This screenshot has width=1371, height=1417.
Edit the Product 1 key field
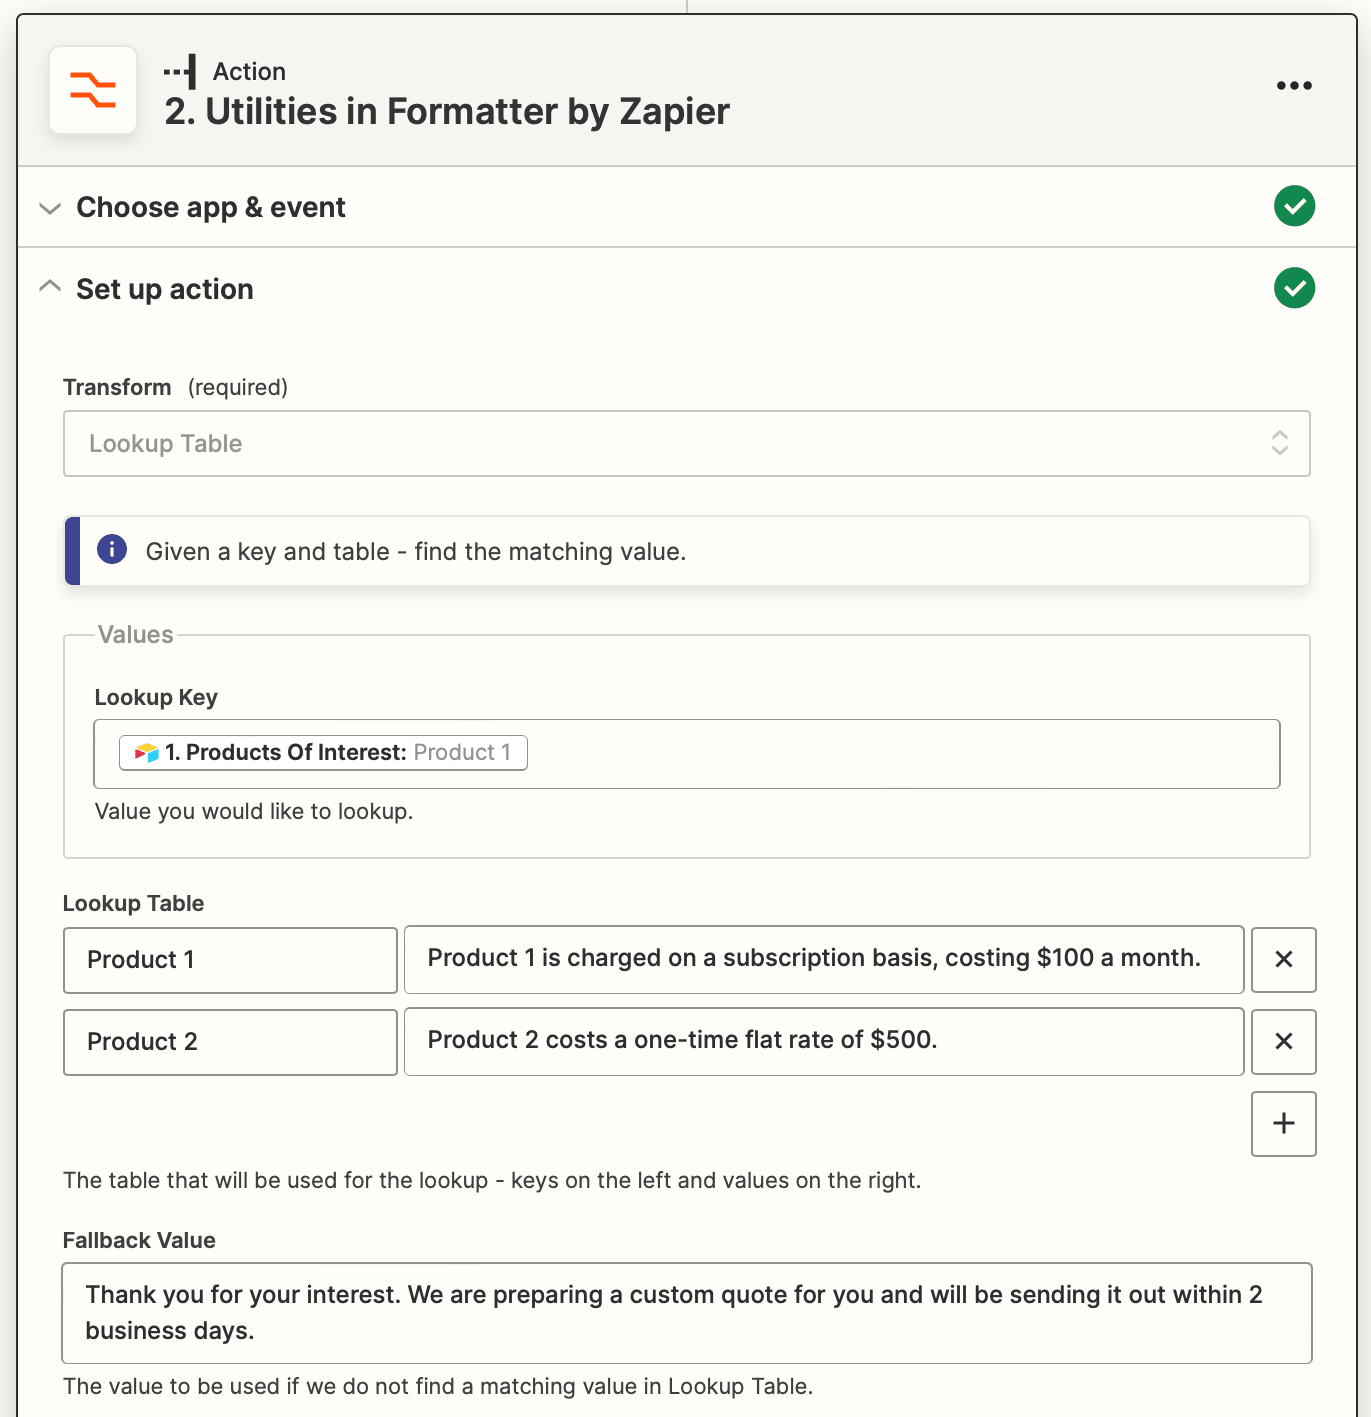coord(230,960)
